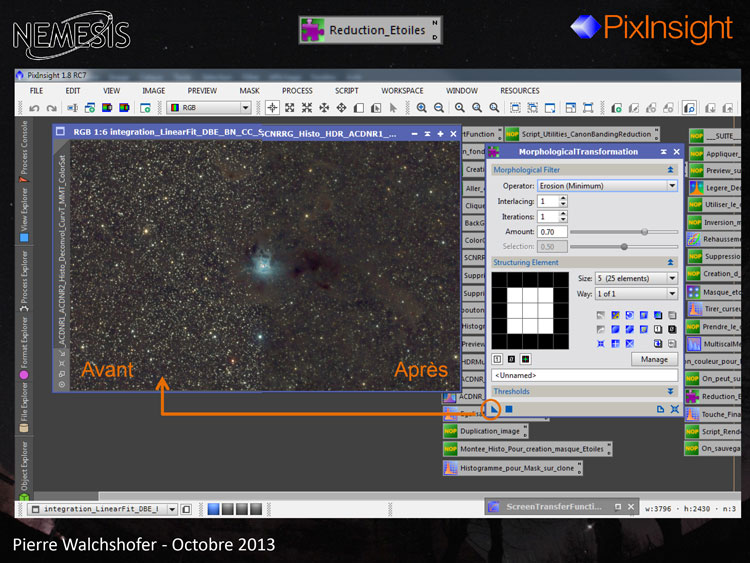Select the clear-element paint mode button
Viewport: 750px width, 563px height.
click(x=511, y=359)
